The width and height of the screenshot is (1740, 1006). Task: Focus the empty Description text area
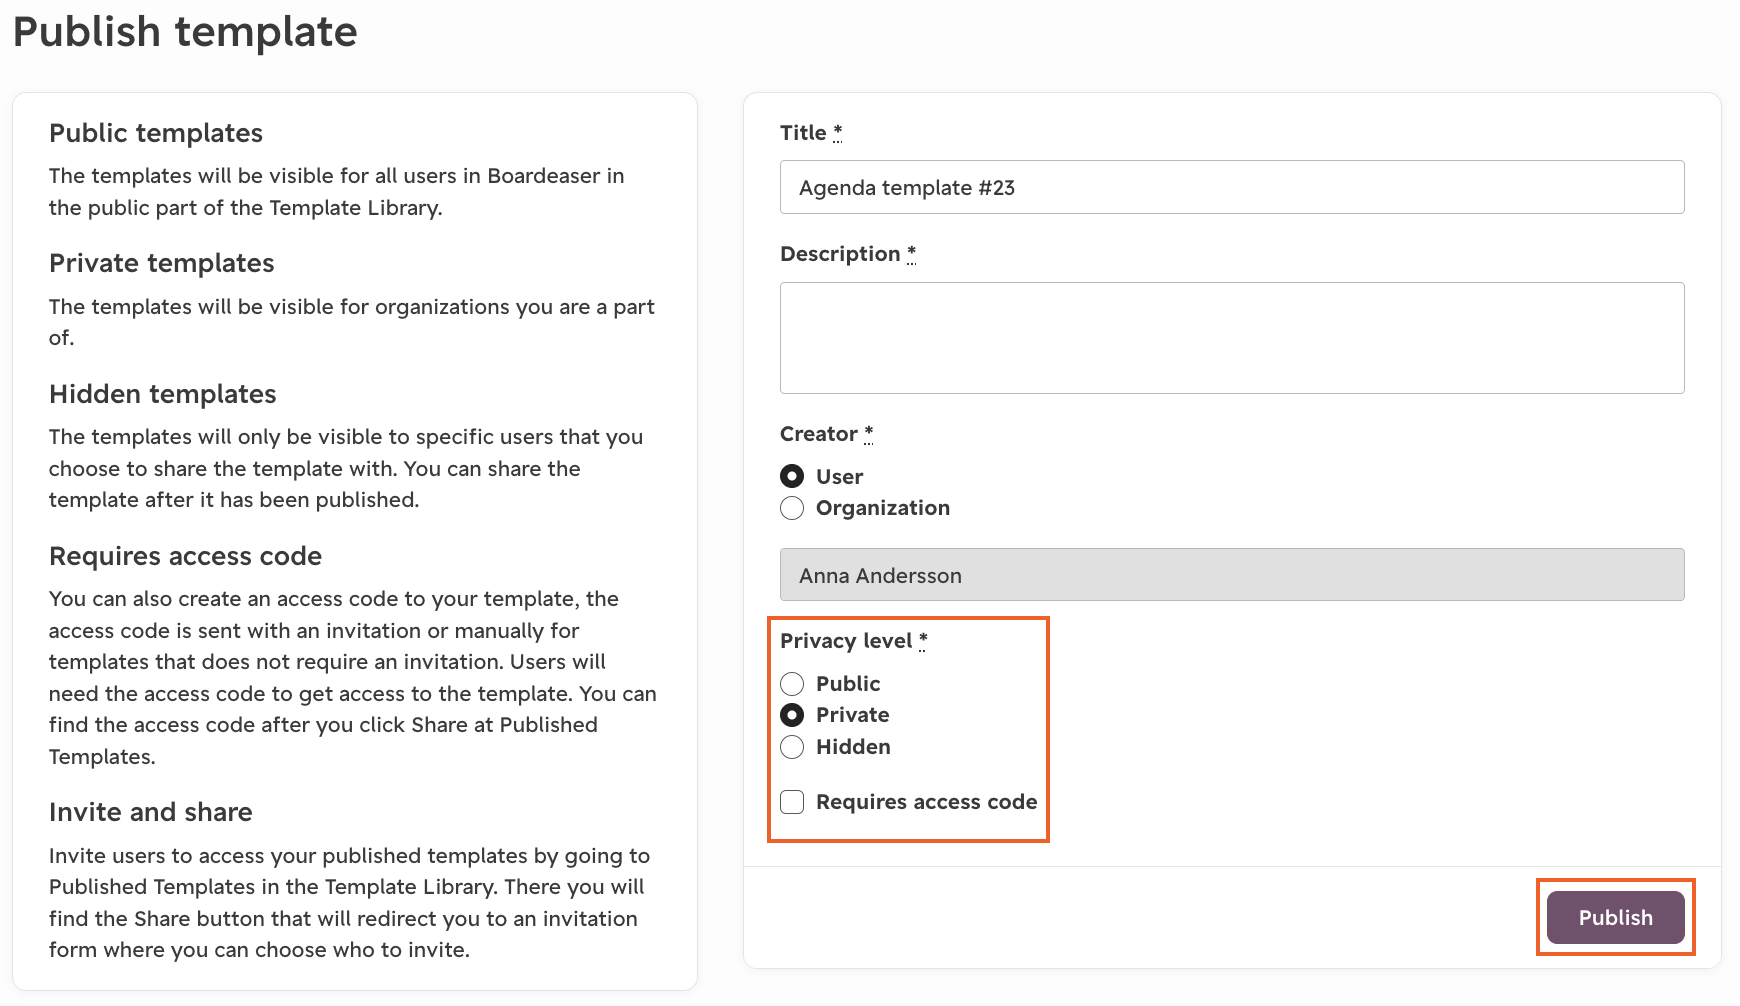tap(1232, 338)
